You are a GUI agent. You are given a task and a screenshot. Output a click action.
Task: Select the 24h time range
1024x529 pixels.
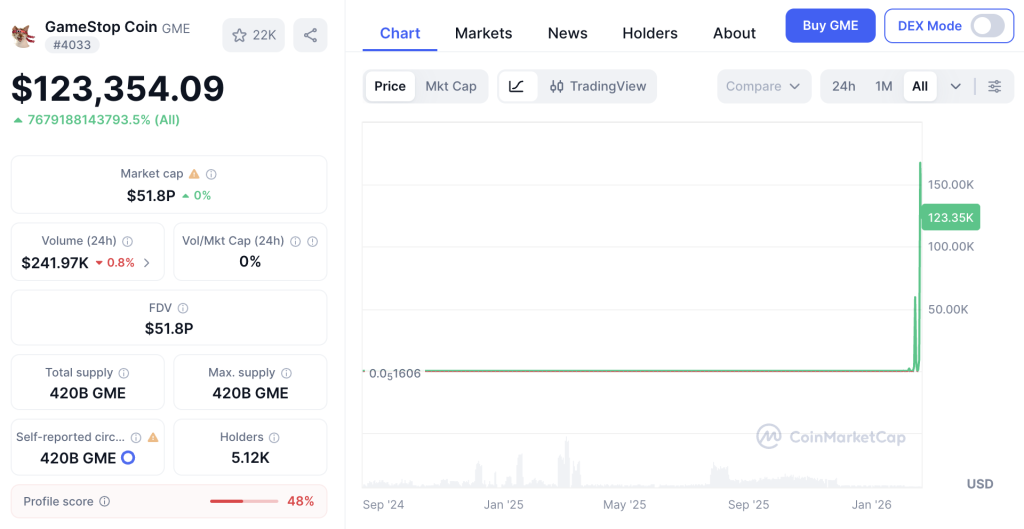[843, 86]
